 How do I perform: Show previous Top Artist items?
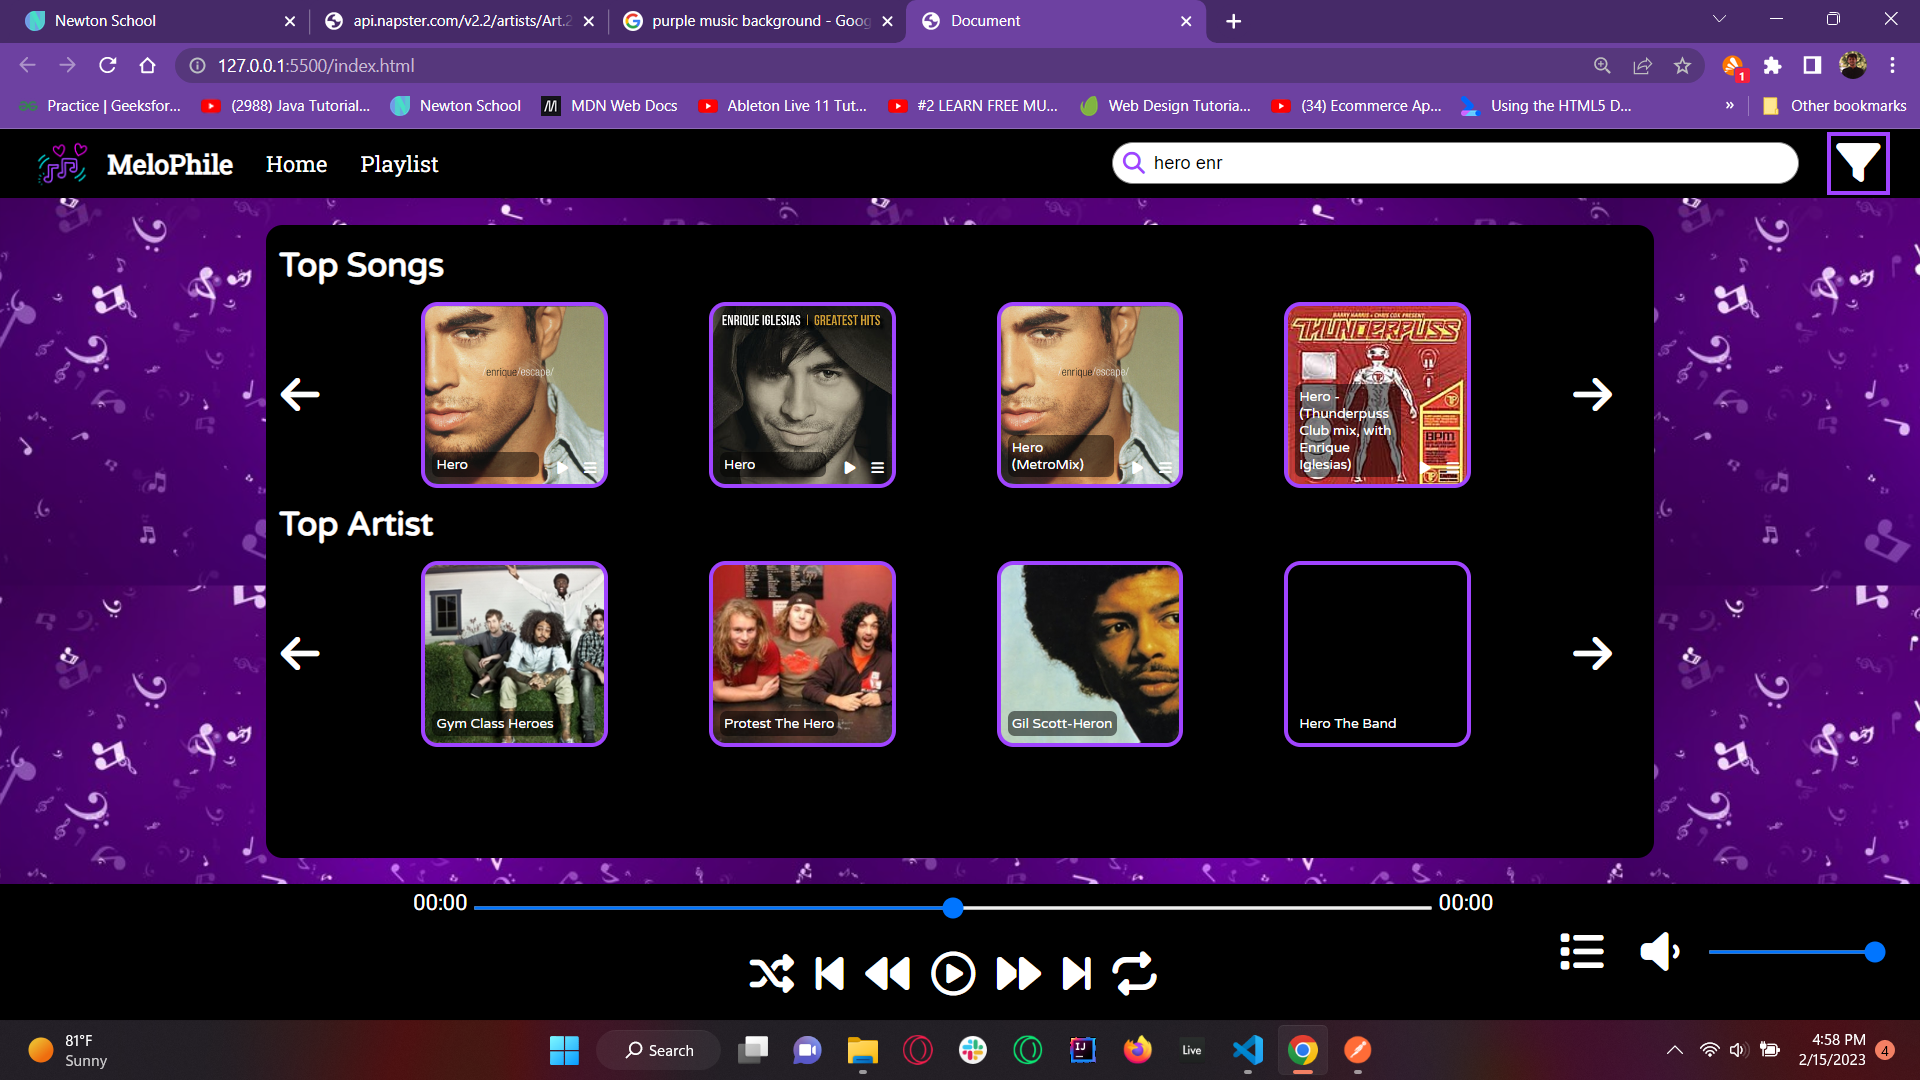click(x=300, y=653)
